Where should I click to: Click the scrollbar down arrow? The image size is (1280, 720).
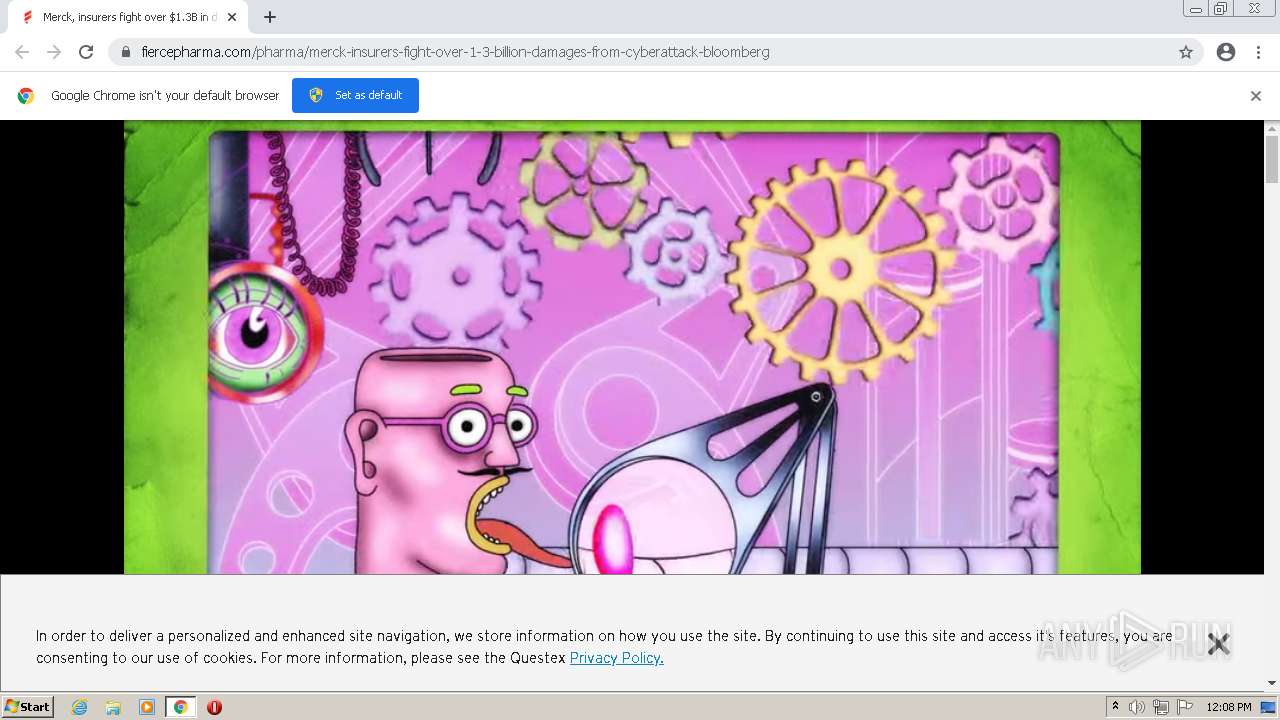(x=1272, y=683)
